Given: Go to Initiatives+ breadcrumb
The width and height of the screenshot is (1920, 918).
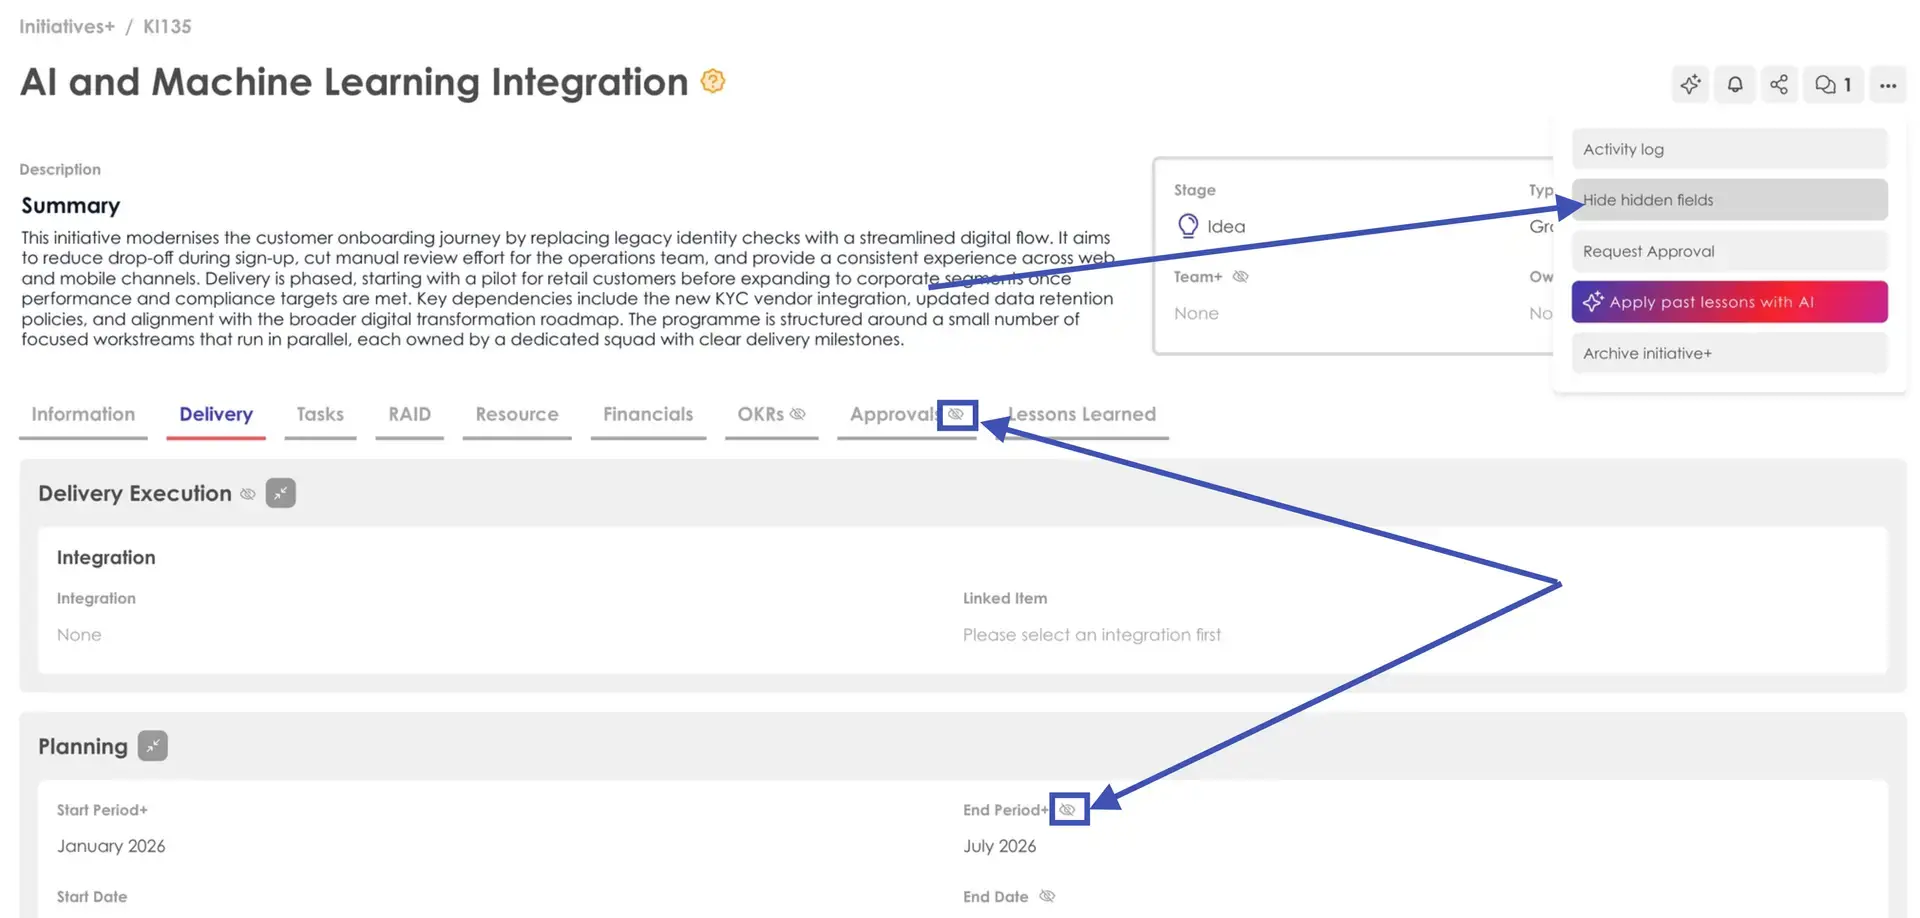Looking at the screenshot, I should [67, 27].
